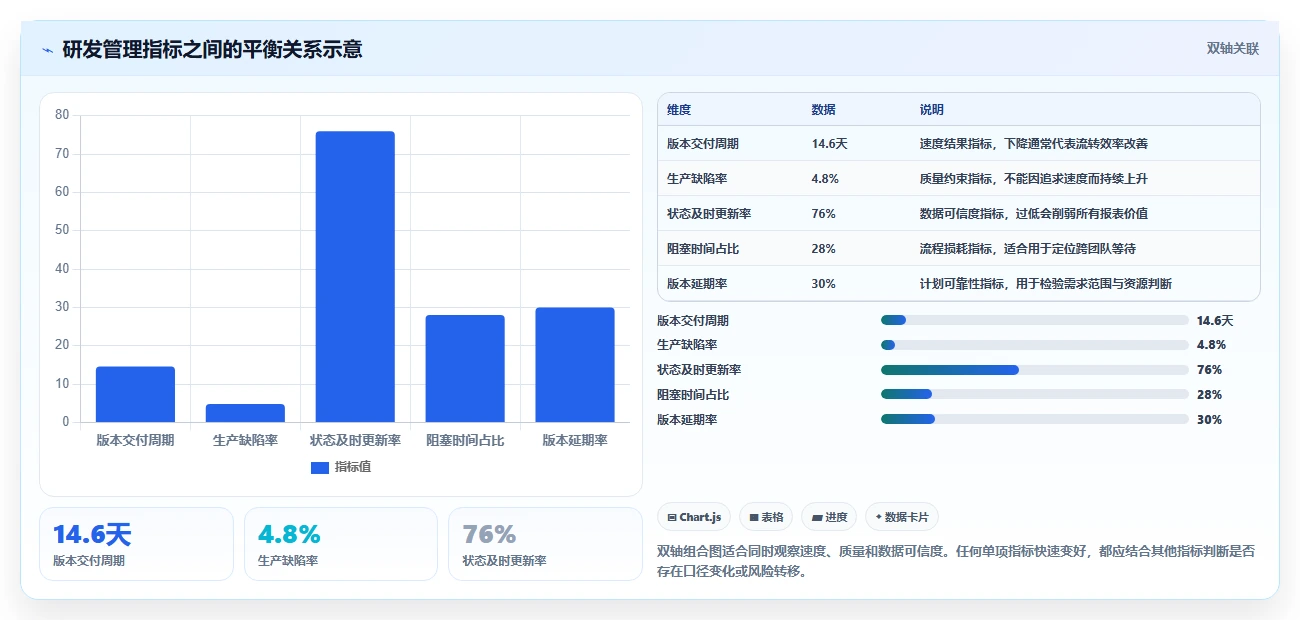
Task: Click the 版本交付周期 x-axis label under the chart
Action: pyautogui.click(x=135, y=440)
